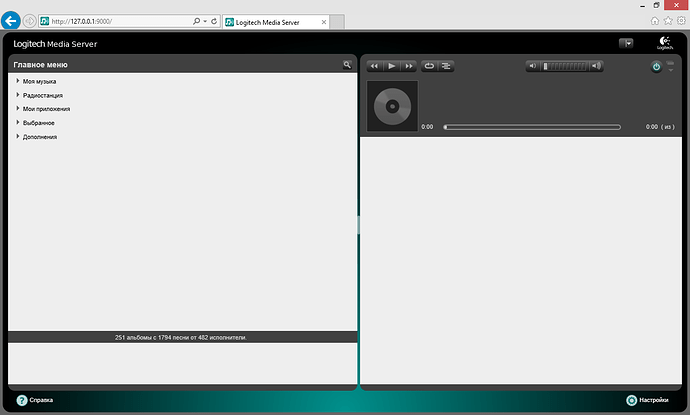The image size is (690, 415).
Task: Click the album artwork placeholder thumbnail
Action: click(x=392, y=106)
